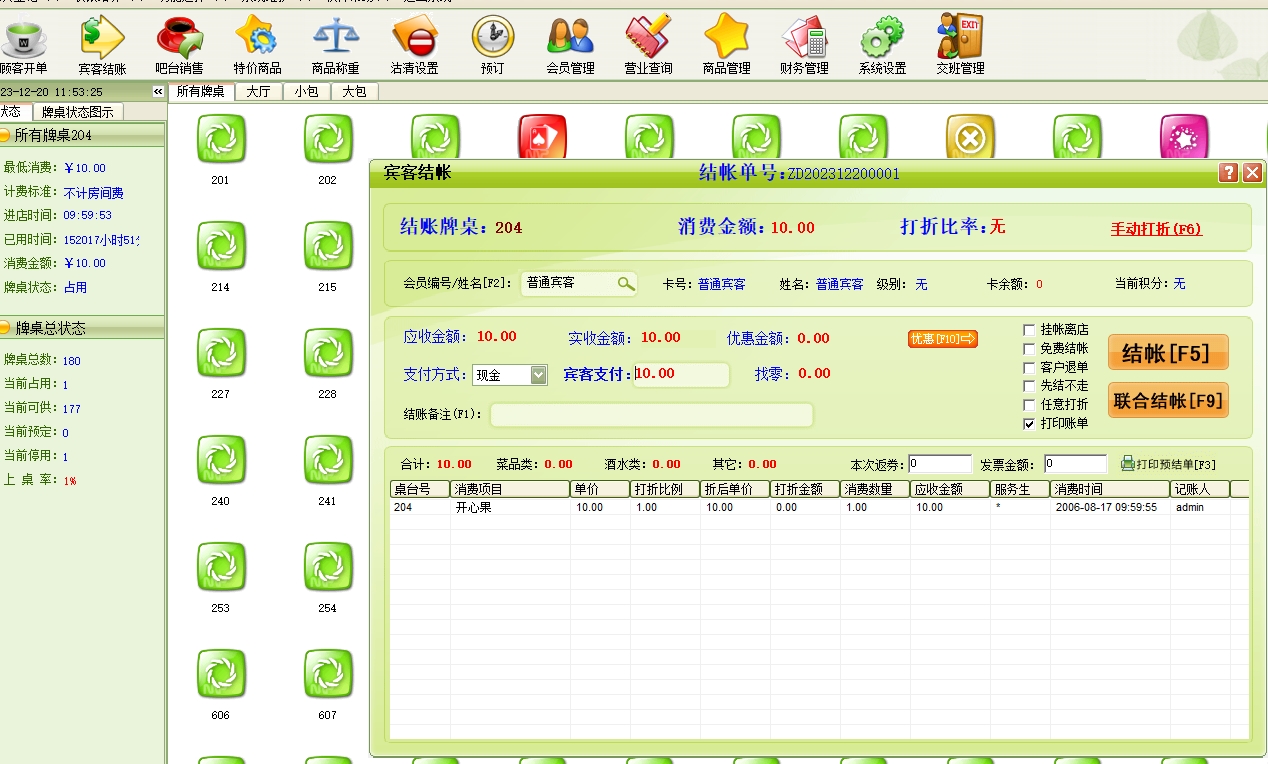
Task: Uncheck the 打印账单 checkbox
Action: 1029,424
